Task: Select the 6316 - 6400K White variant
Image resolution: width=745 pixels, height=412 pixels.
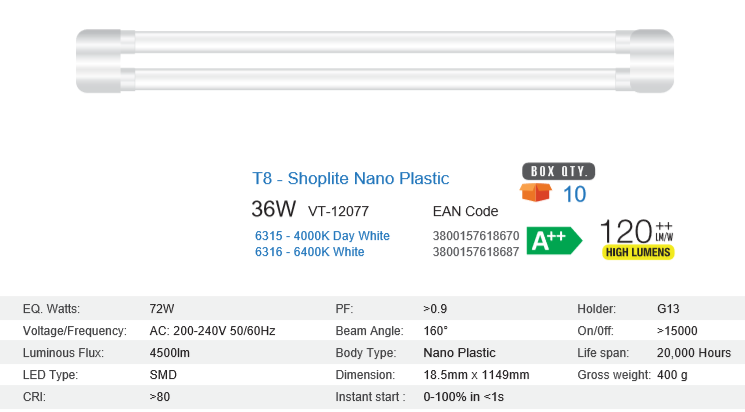Action: point(310,252)
